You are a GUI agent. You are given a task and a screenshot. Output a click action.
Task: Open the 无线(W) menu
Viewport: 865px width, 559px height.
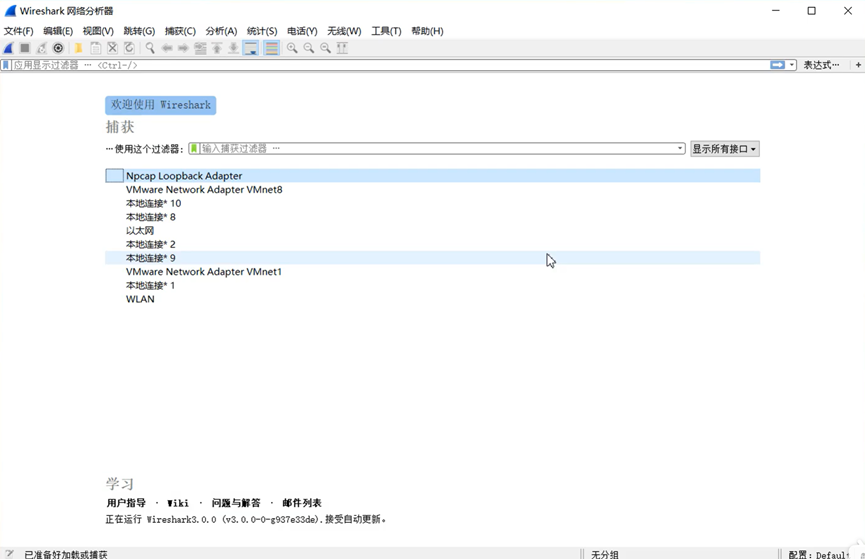(344, 31)
